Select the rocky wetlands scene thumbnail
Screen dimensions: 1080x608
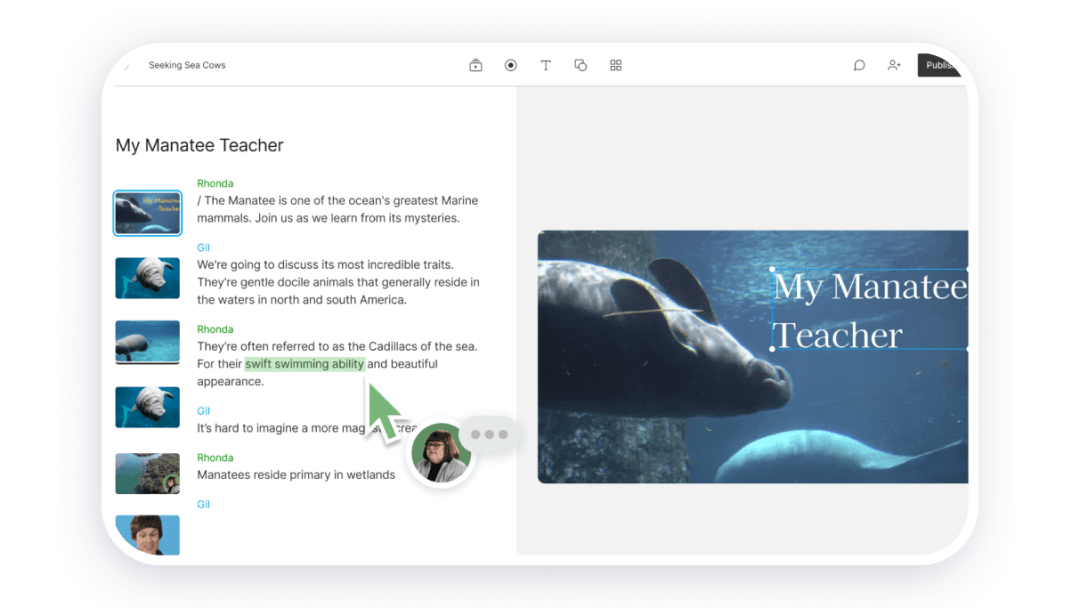[147, 473]
